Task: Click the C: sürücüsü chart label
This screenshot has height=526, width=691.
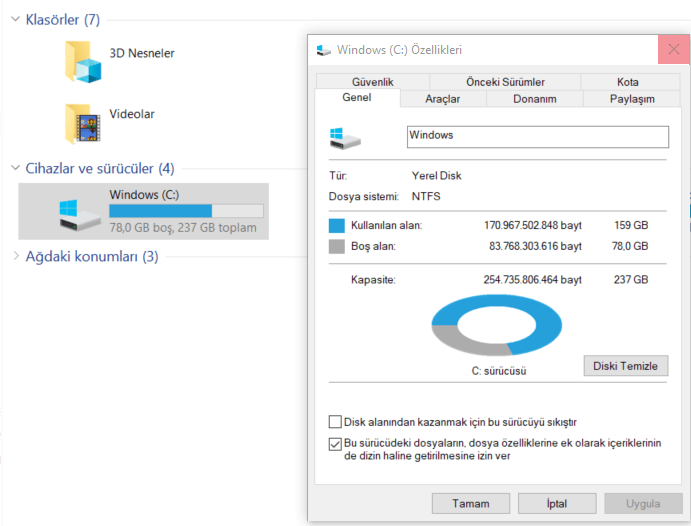Action: [x=499, y=371]
